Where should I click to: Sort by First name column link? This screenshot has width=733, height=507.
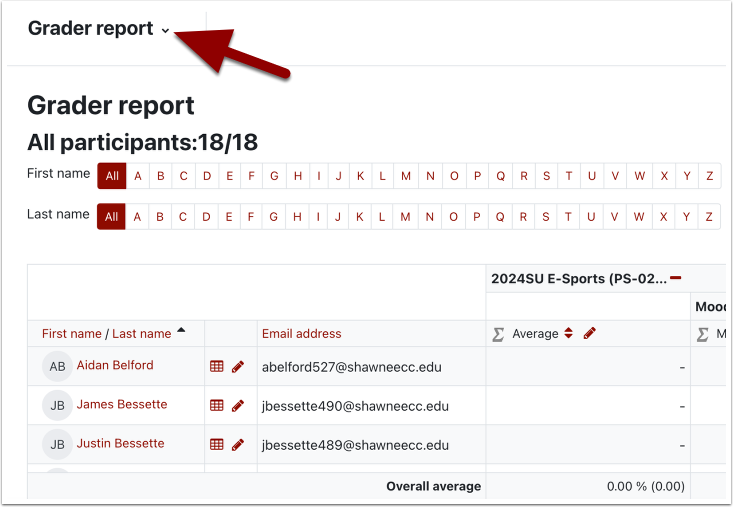71,334
